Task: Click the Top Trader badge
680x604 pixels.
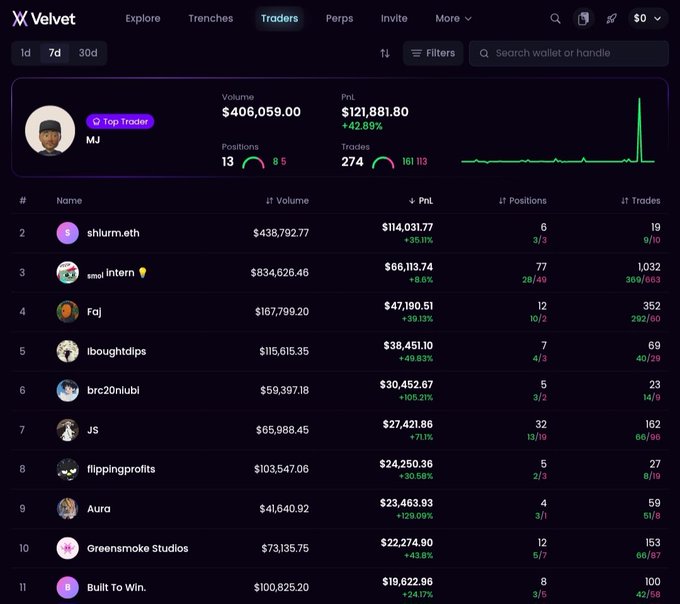Action: [x=120, y=121]
